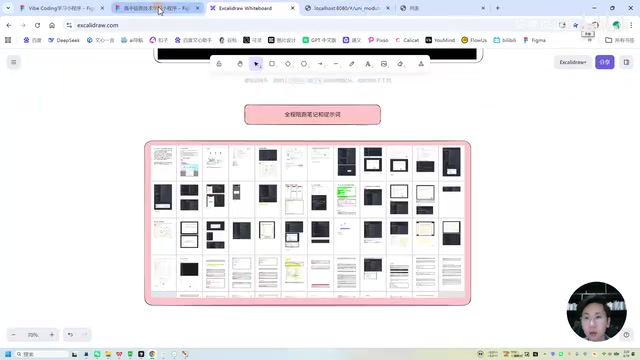Open the Windows Start menu
Viewport: 640px width, 360px height.
pos(8,354)
